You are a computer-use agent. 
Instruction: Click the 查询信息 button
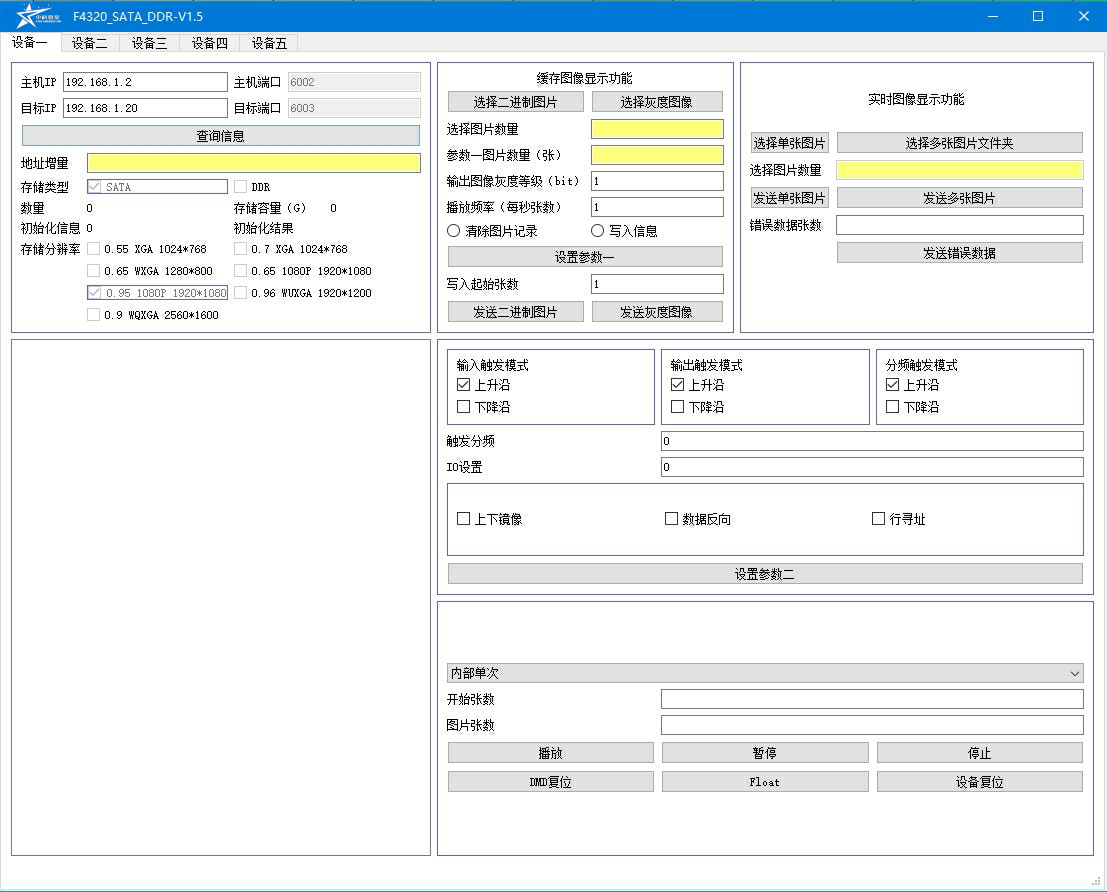tap(220, 136)
